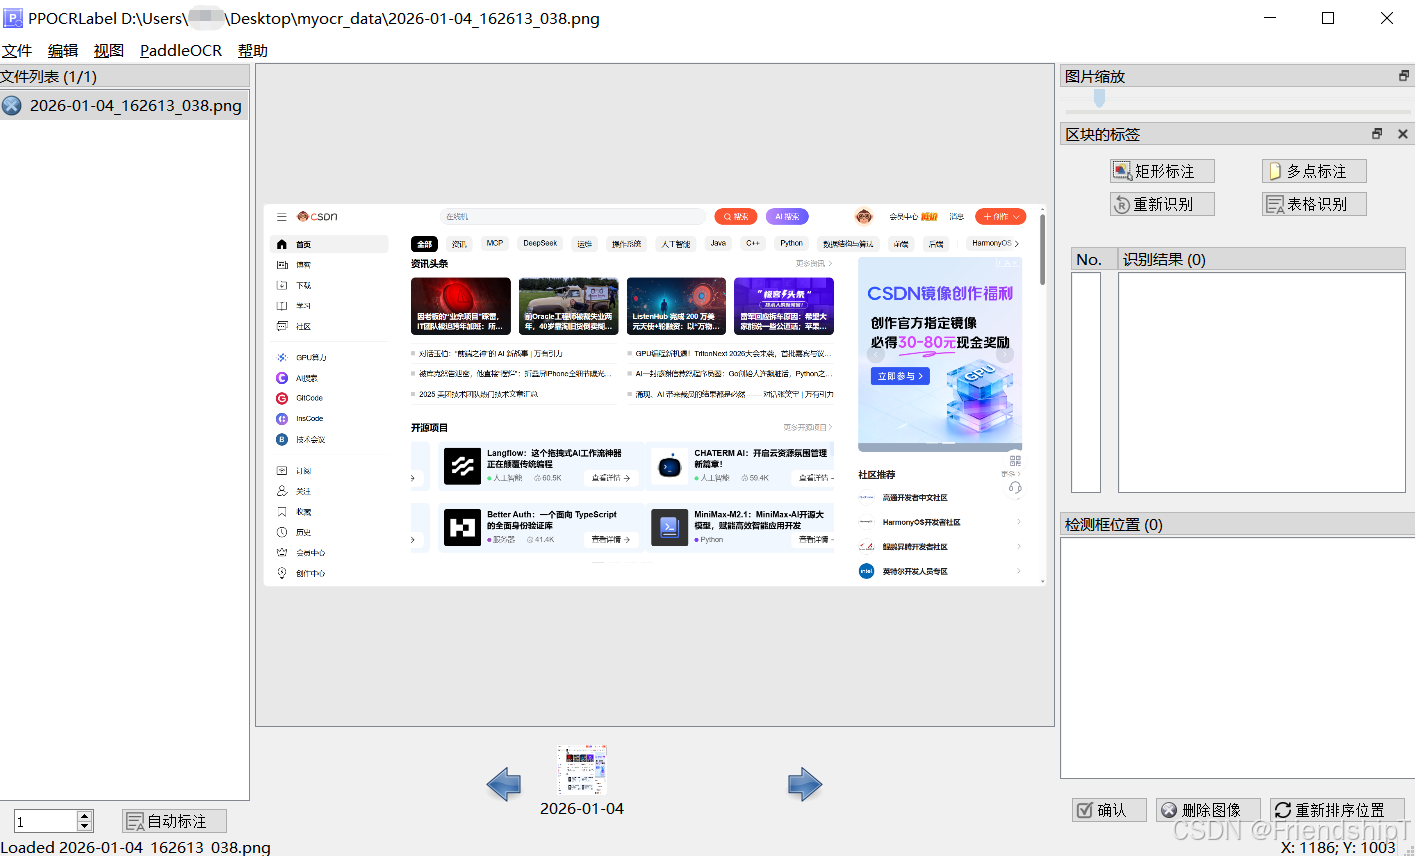This screenshot has height=856, width=1415.
Task: Click the CSDN logo in the image
Action: point(317,216)
